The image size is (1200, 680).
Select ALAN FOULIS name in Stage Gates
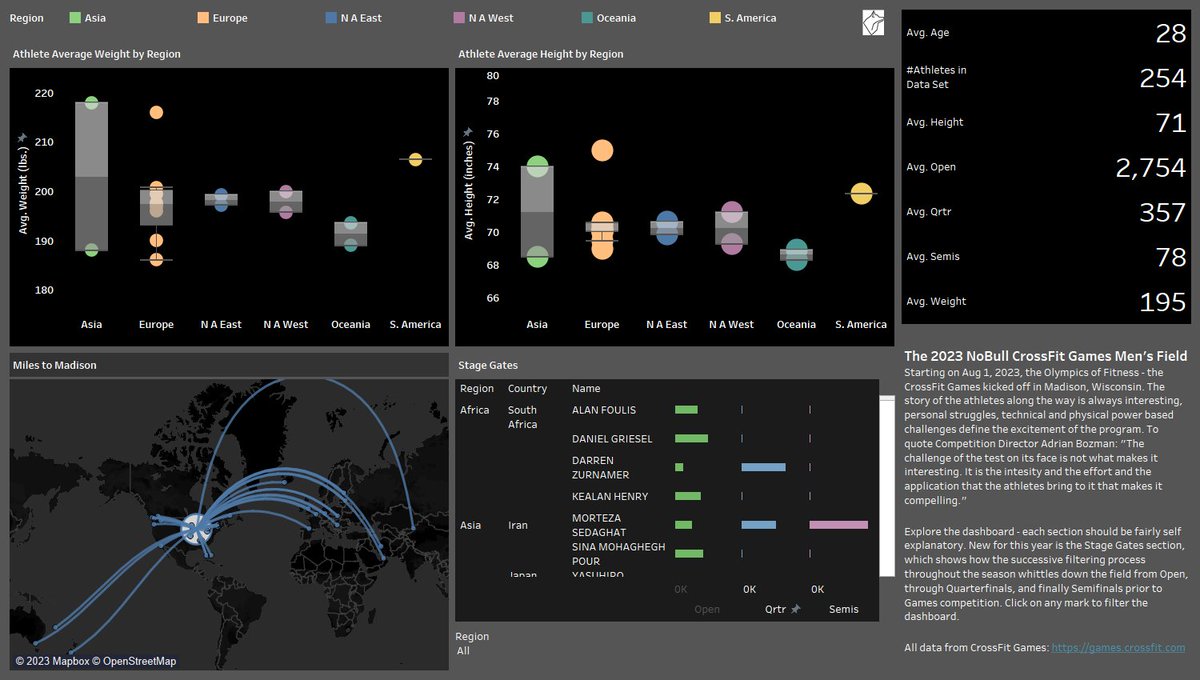click(604, 410)
